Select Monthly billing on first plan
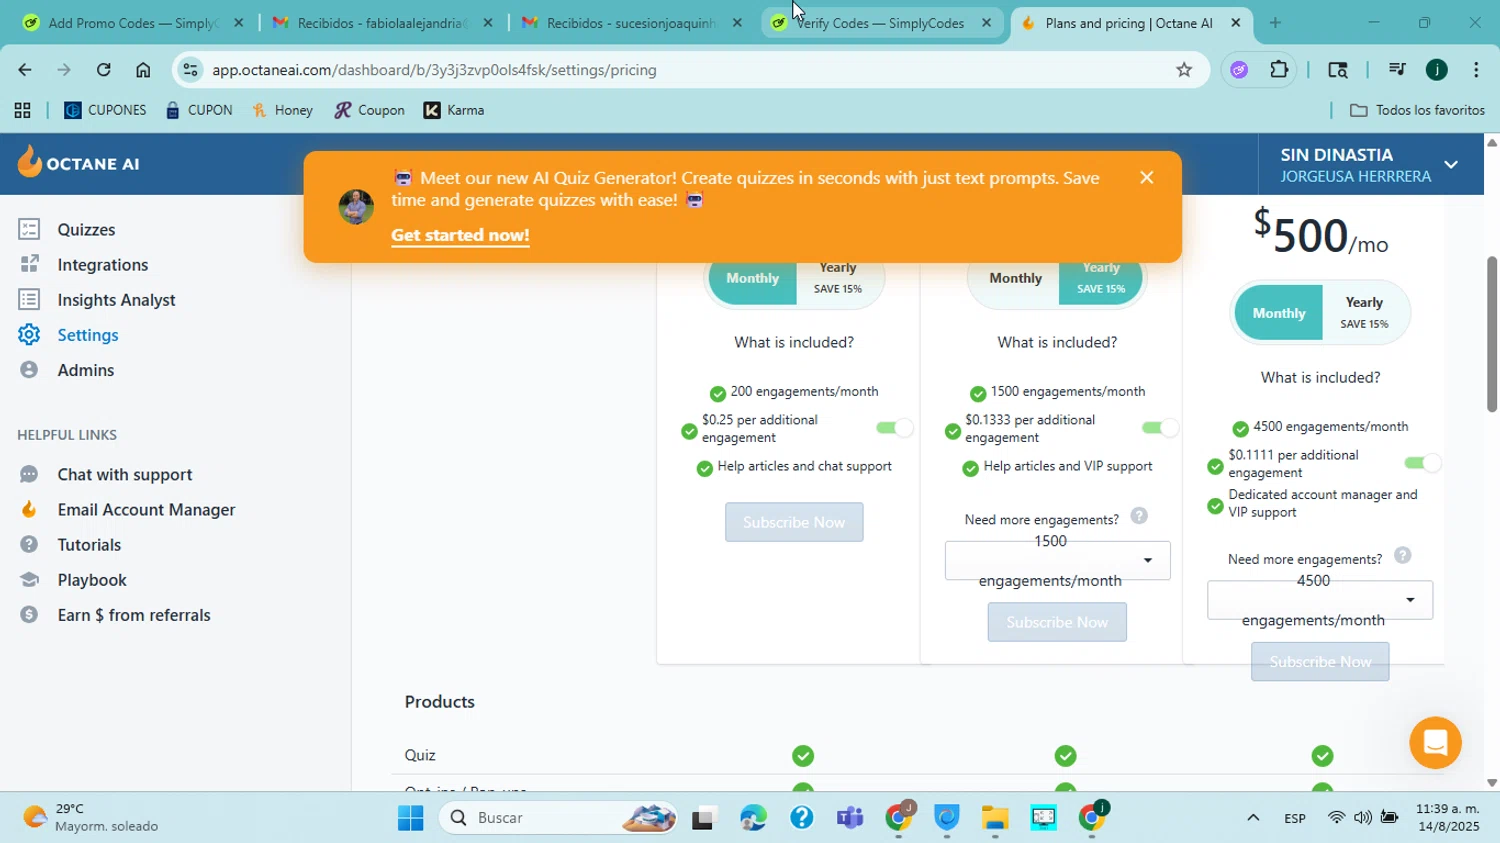1500x843 pixels. point(752,279)
